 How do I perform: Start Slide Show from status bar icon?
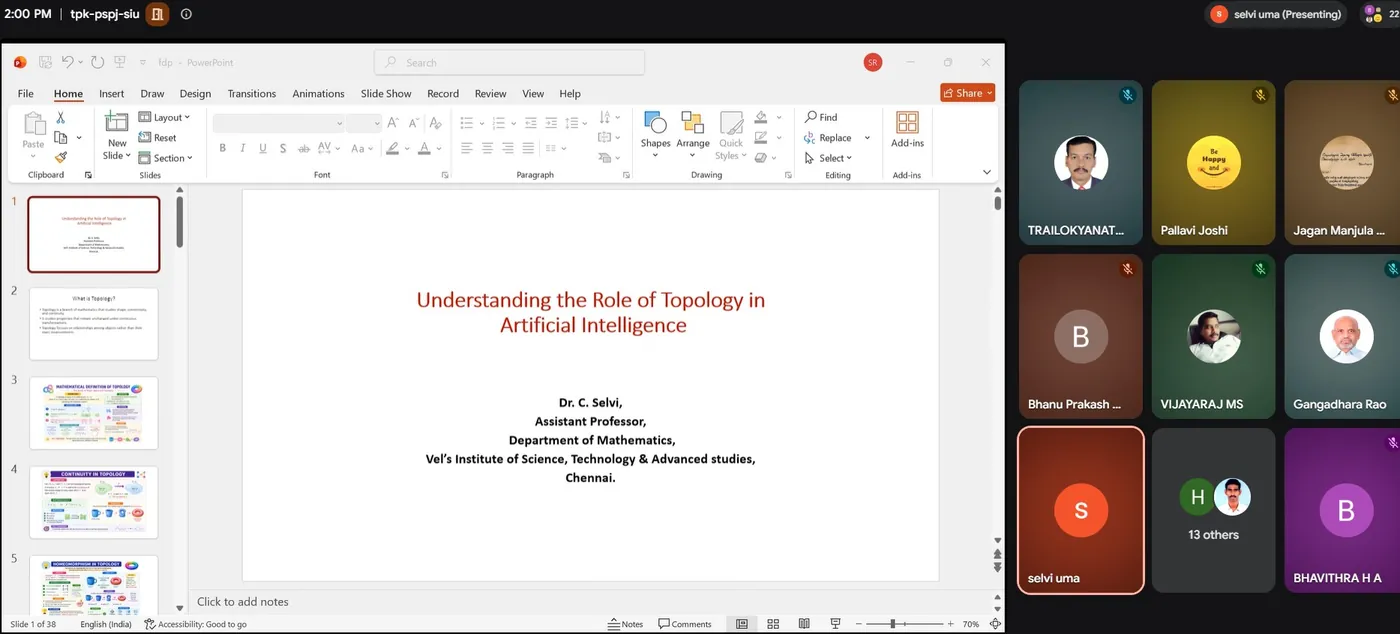point(836,624)
